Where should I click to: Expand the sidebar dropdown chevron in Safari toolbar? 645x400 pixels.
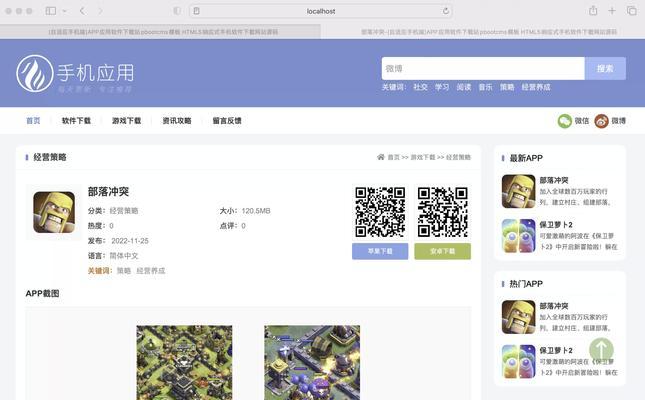coord(64,11)
